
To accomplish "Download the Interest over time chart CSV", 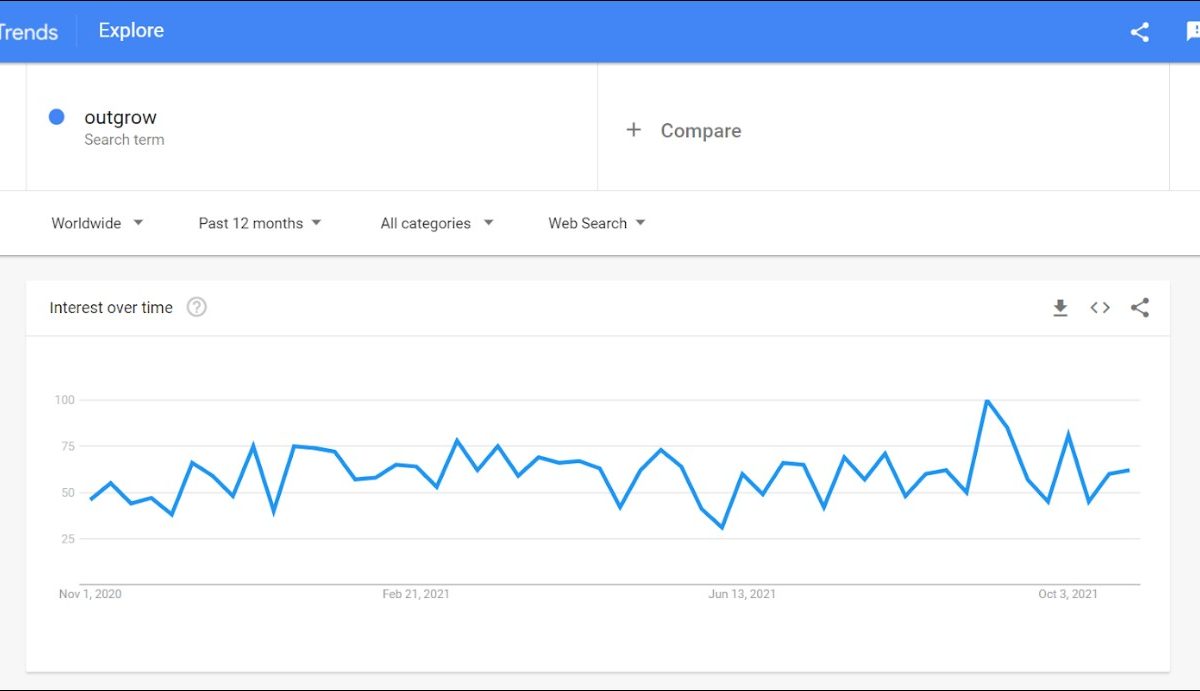I will (1060, 308).
